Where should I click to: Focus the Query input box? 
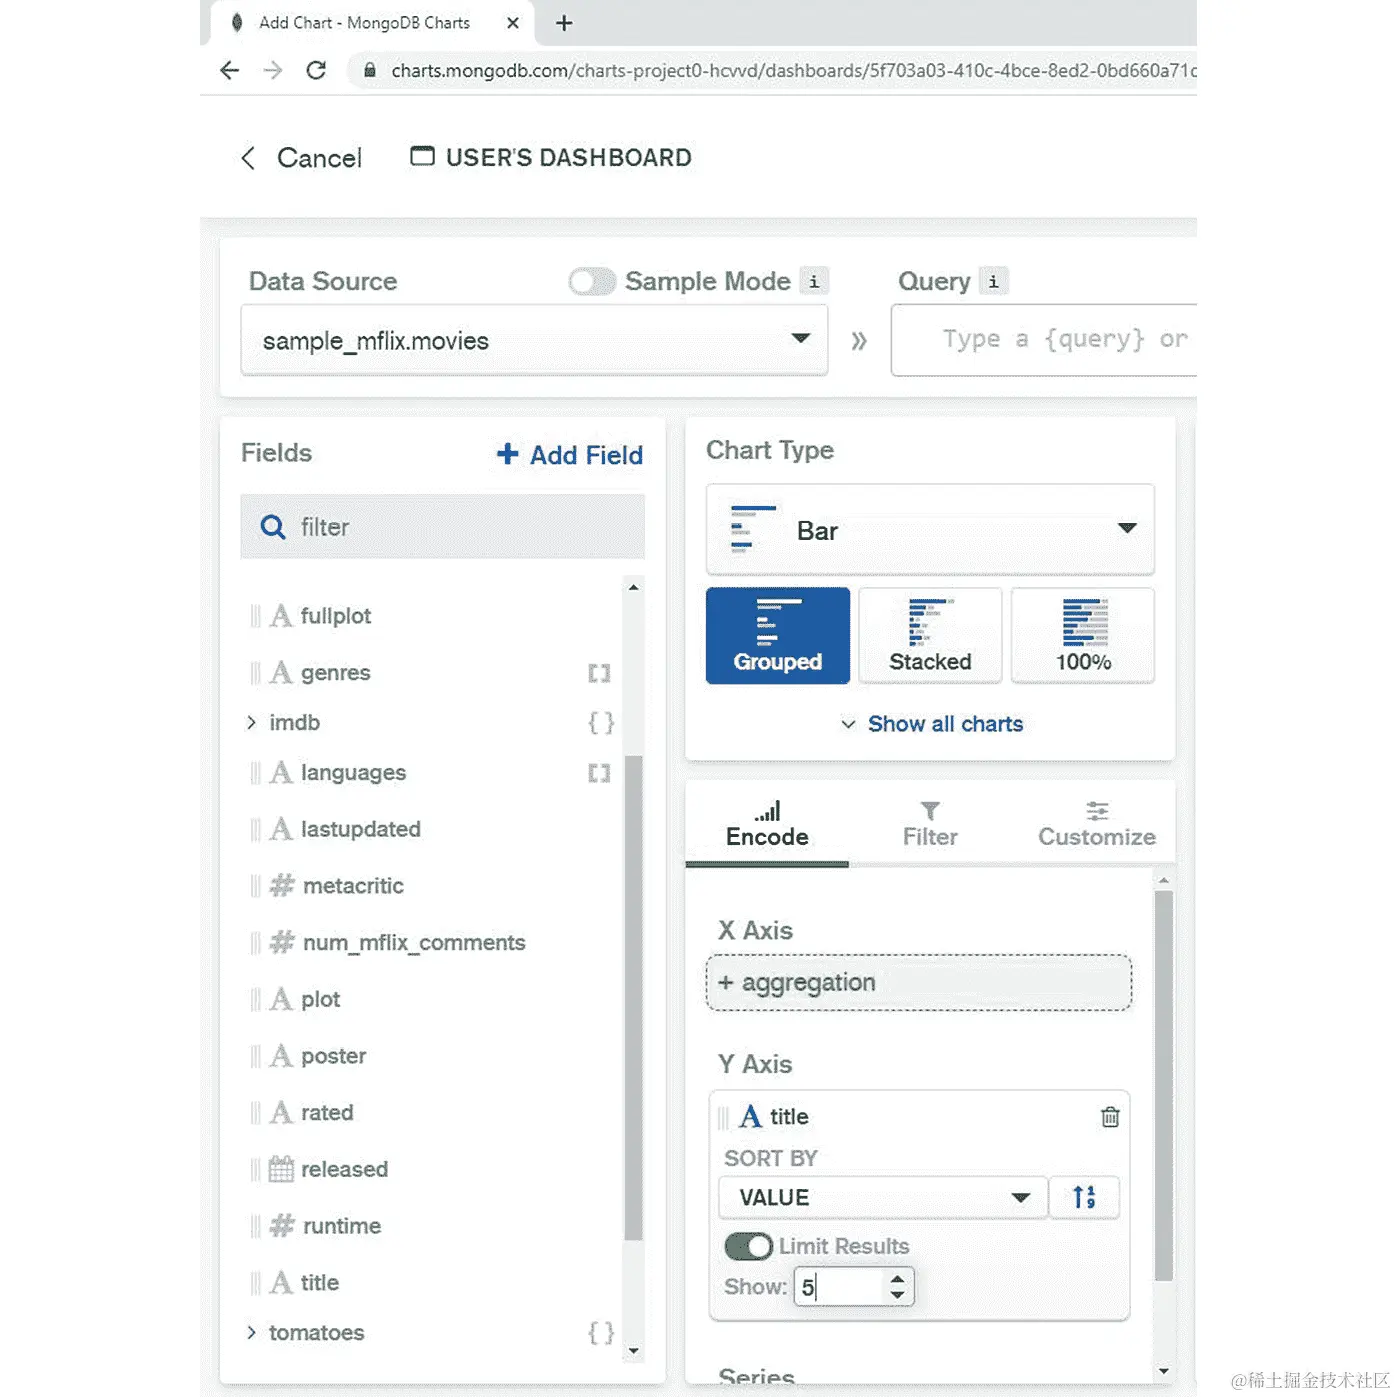(x=1043, y=340)
